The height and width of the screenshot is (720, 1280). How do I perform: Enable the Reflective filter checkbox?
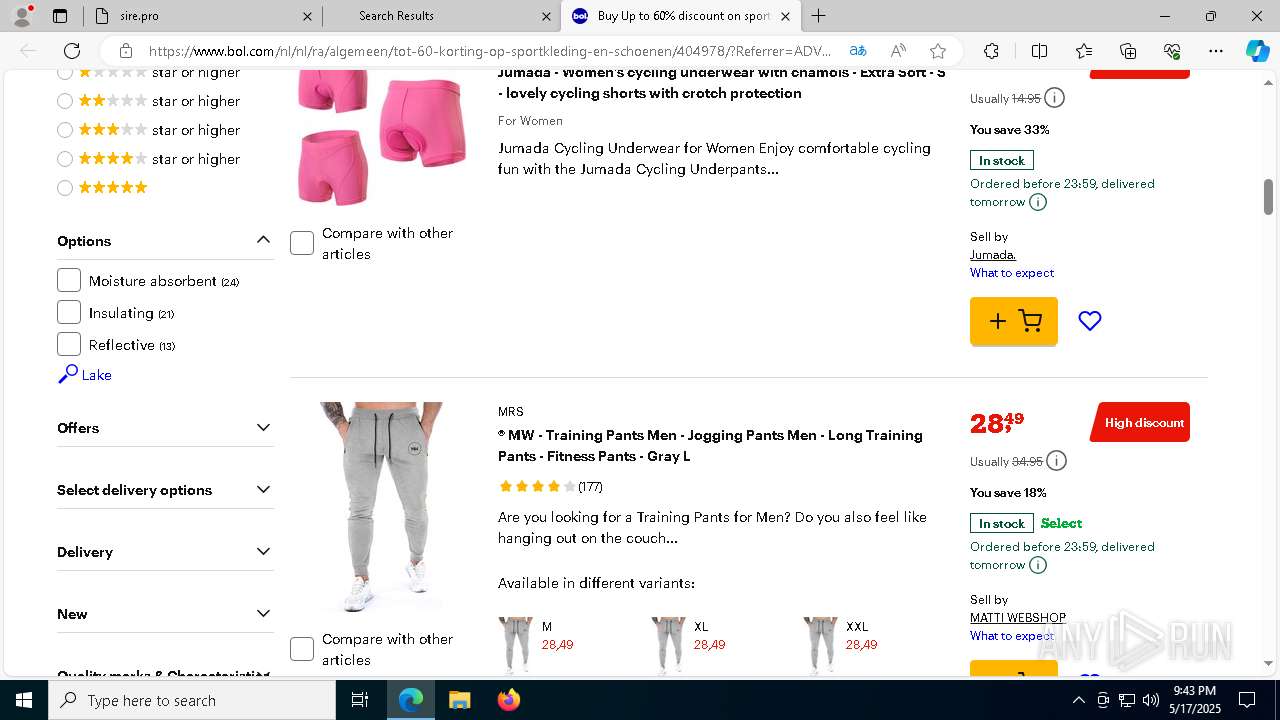(x=69, y=345)
